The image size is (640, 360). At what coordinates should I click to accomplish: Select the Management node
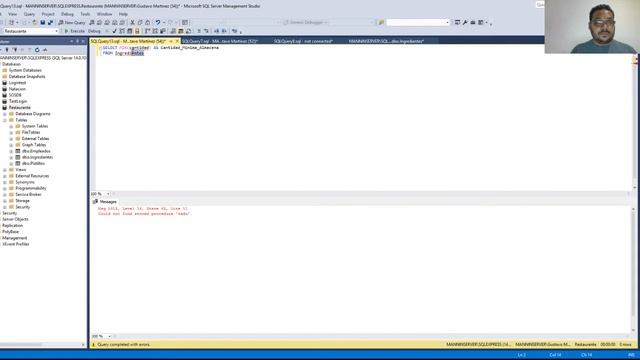pos(14,238)
